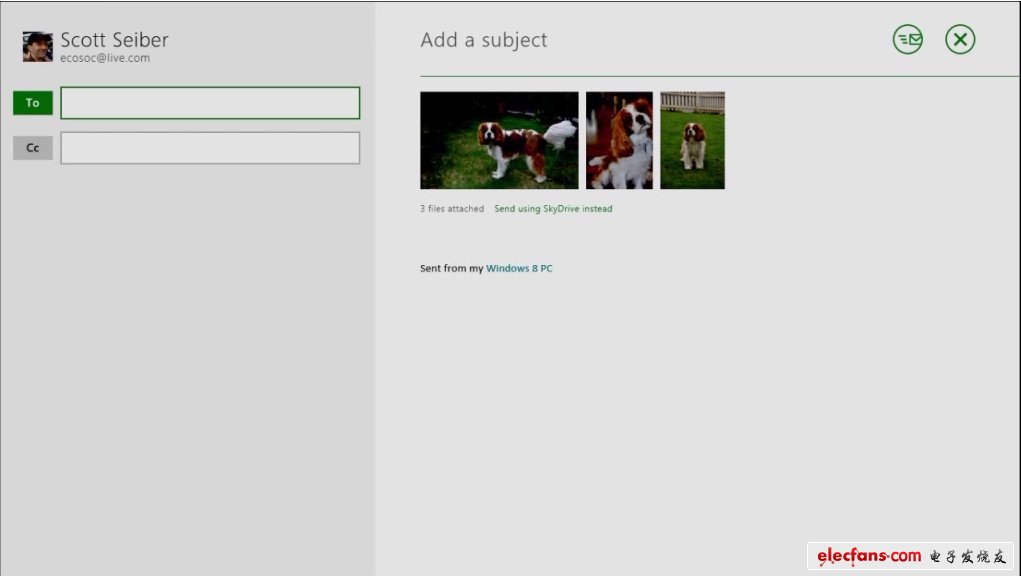Click Scott Seiber's profile picture
Viewport: 1021px width, 576px height.
(x=38, y=46)
